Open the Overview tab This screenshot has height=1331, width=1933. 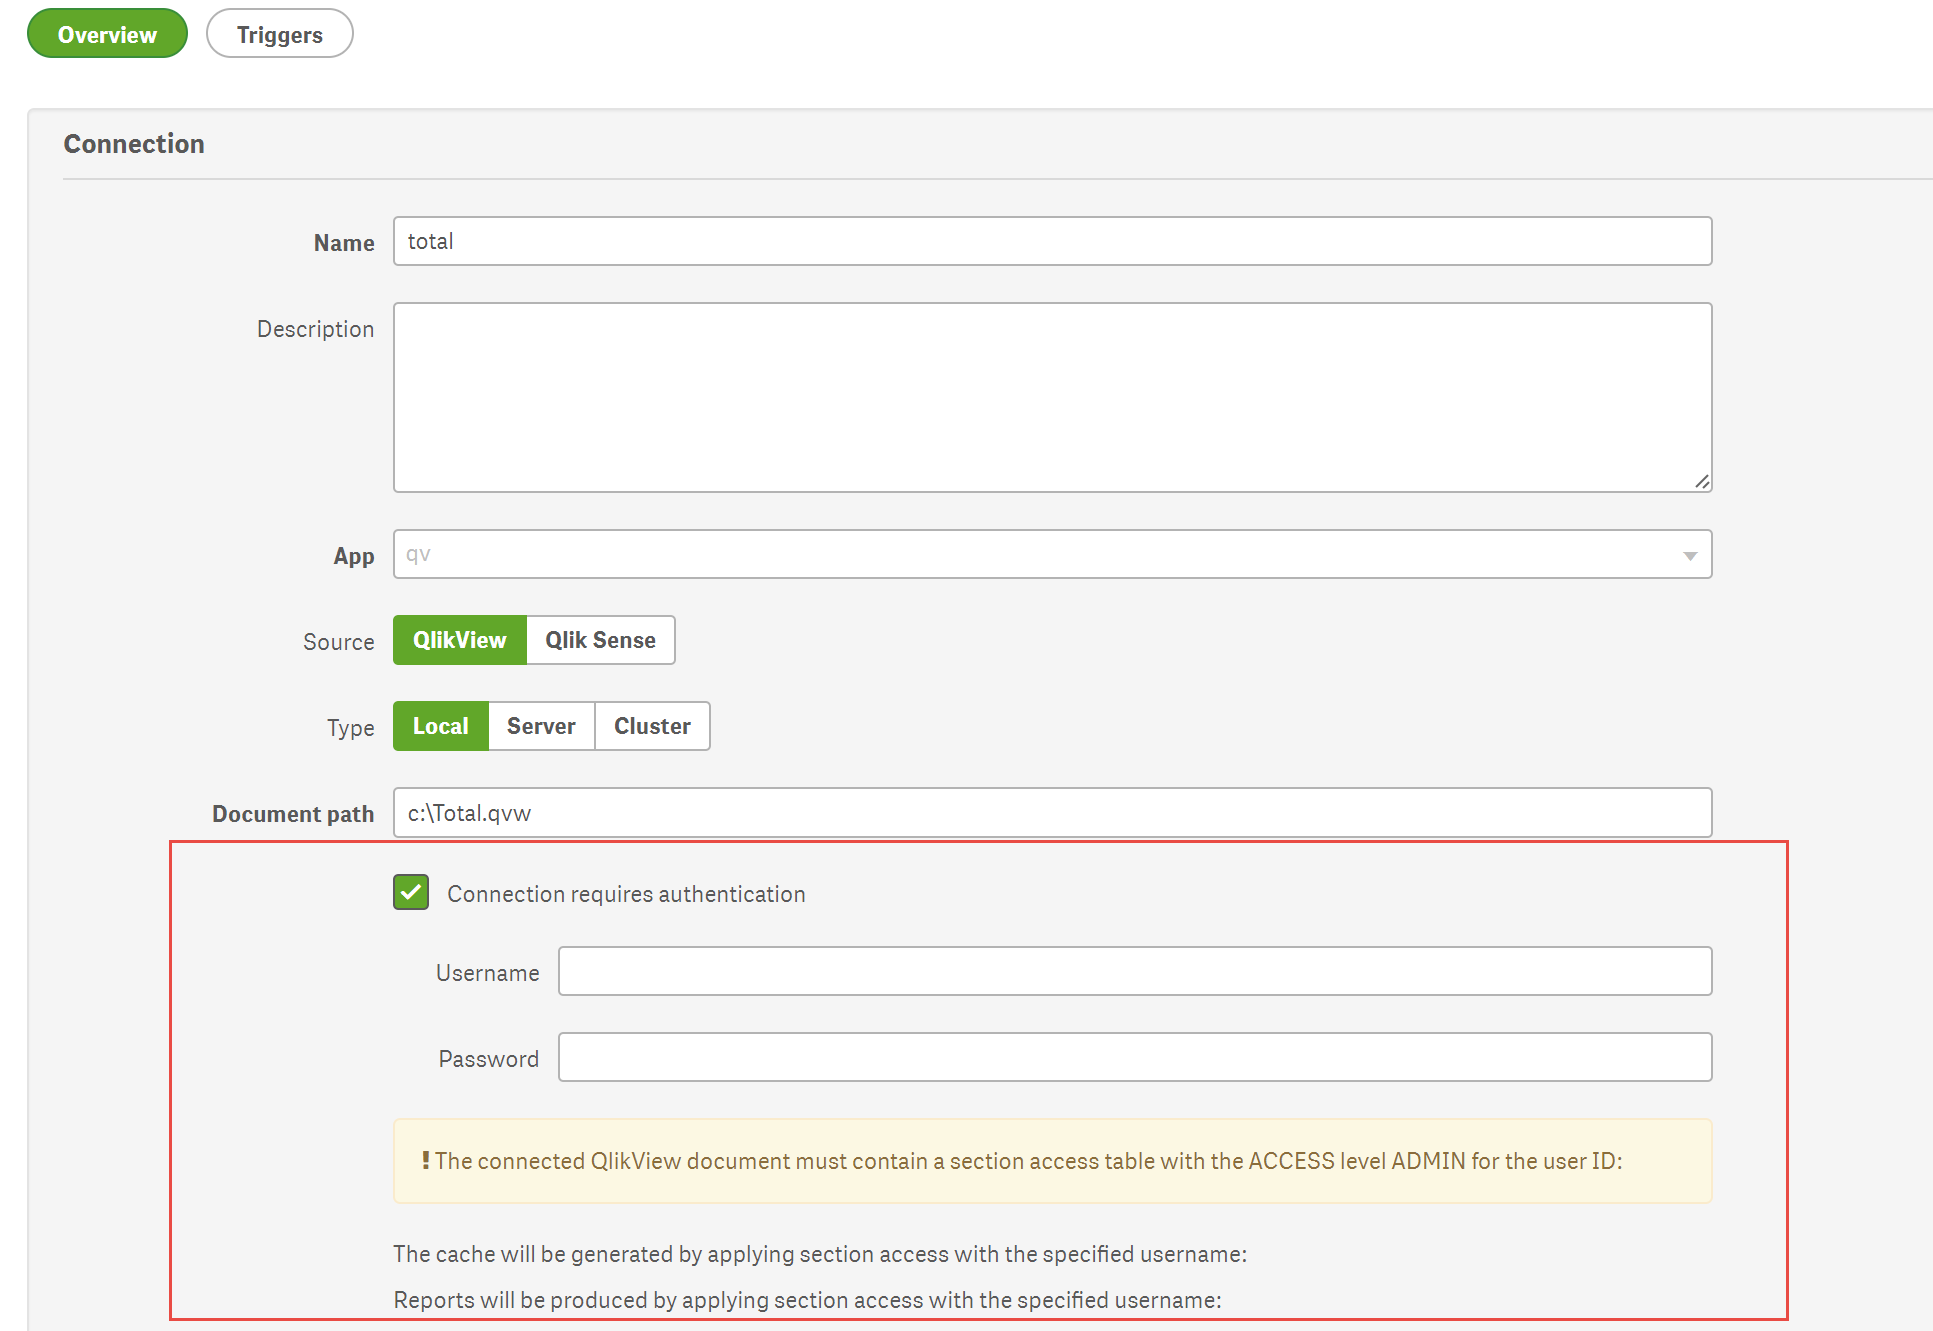click(106, 33)
